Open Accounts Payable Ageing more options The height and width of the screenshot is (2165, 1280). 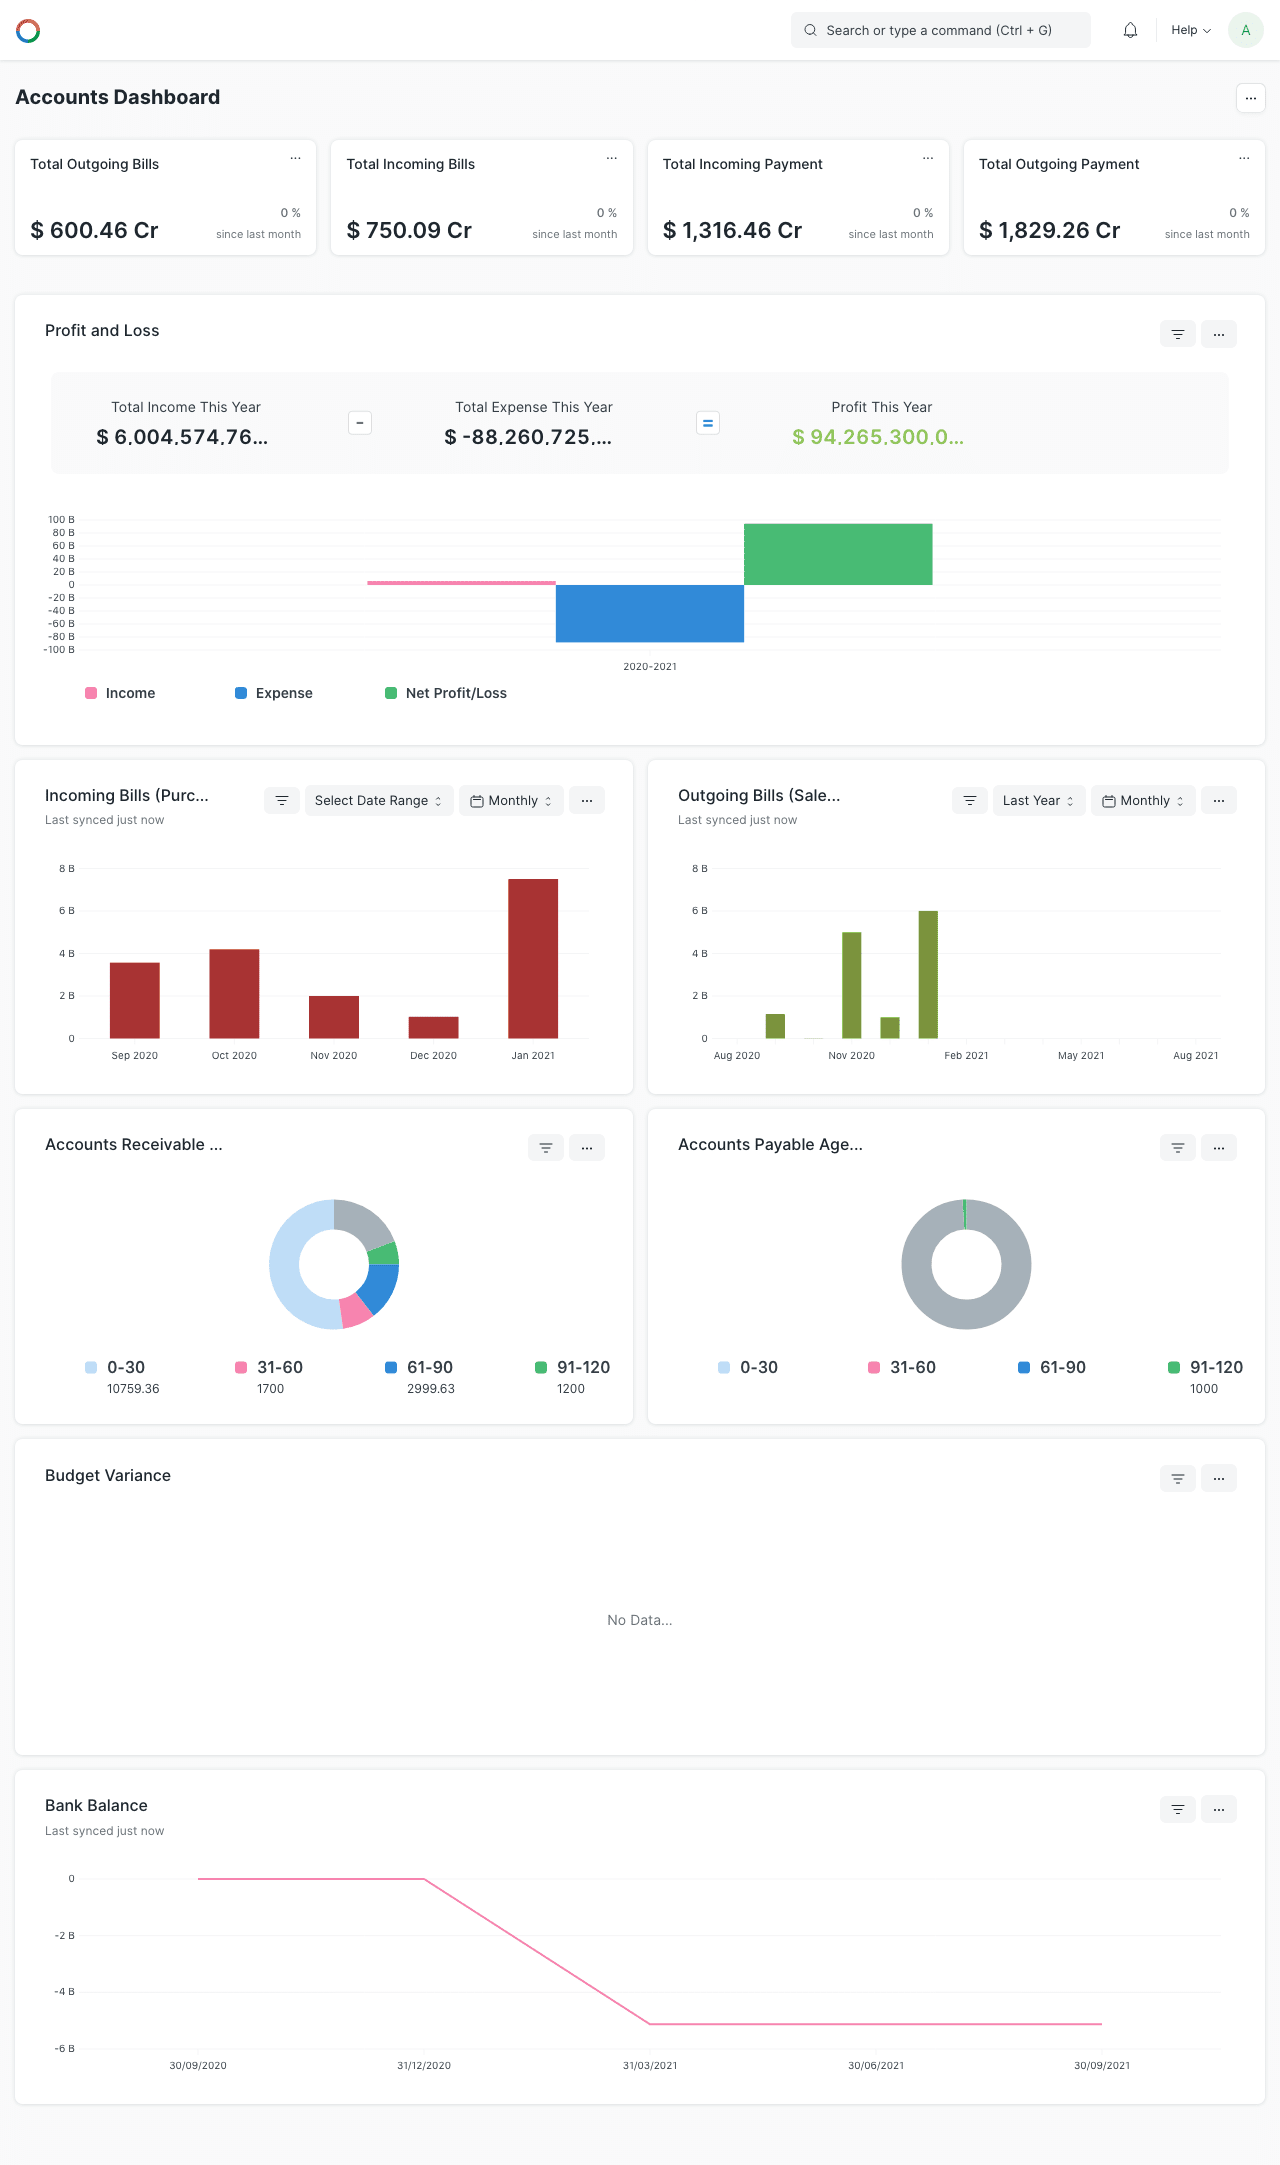tap(1218, 1148)
